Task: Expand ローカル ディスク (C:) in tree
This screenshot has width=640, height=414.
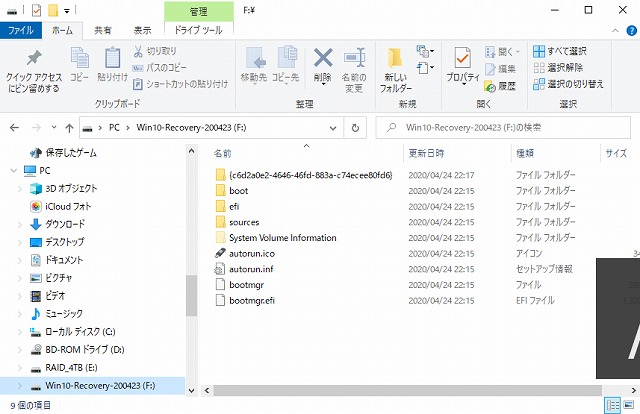Action: coord(20,332)
